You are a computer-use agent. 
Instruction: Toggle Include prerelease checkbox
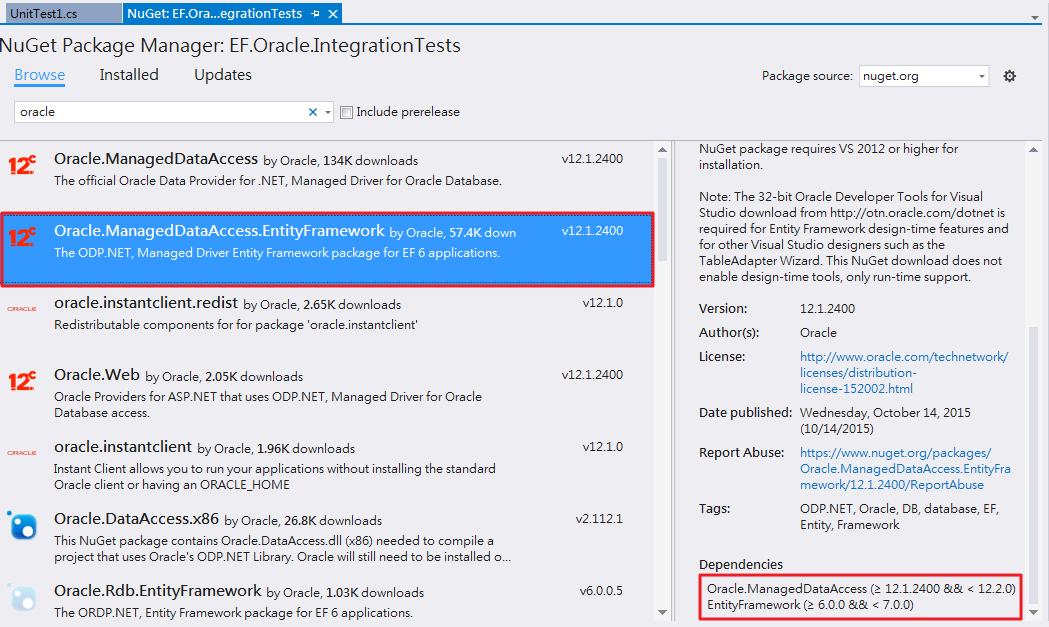coord(347,112)
